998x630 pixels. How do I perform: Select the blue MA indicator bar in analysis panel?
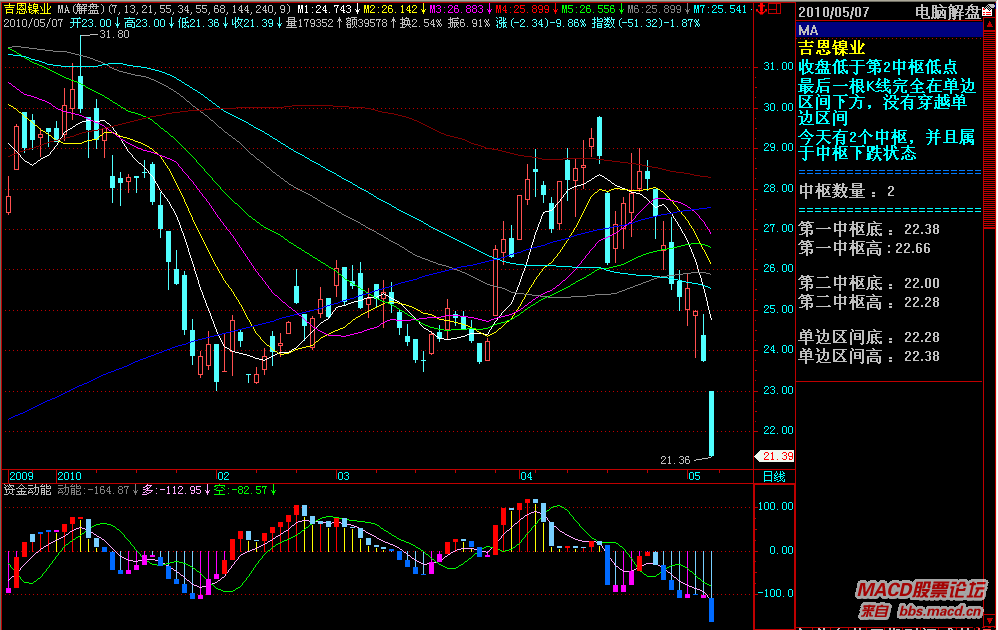click(889, 30)
